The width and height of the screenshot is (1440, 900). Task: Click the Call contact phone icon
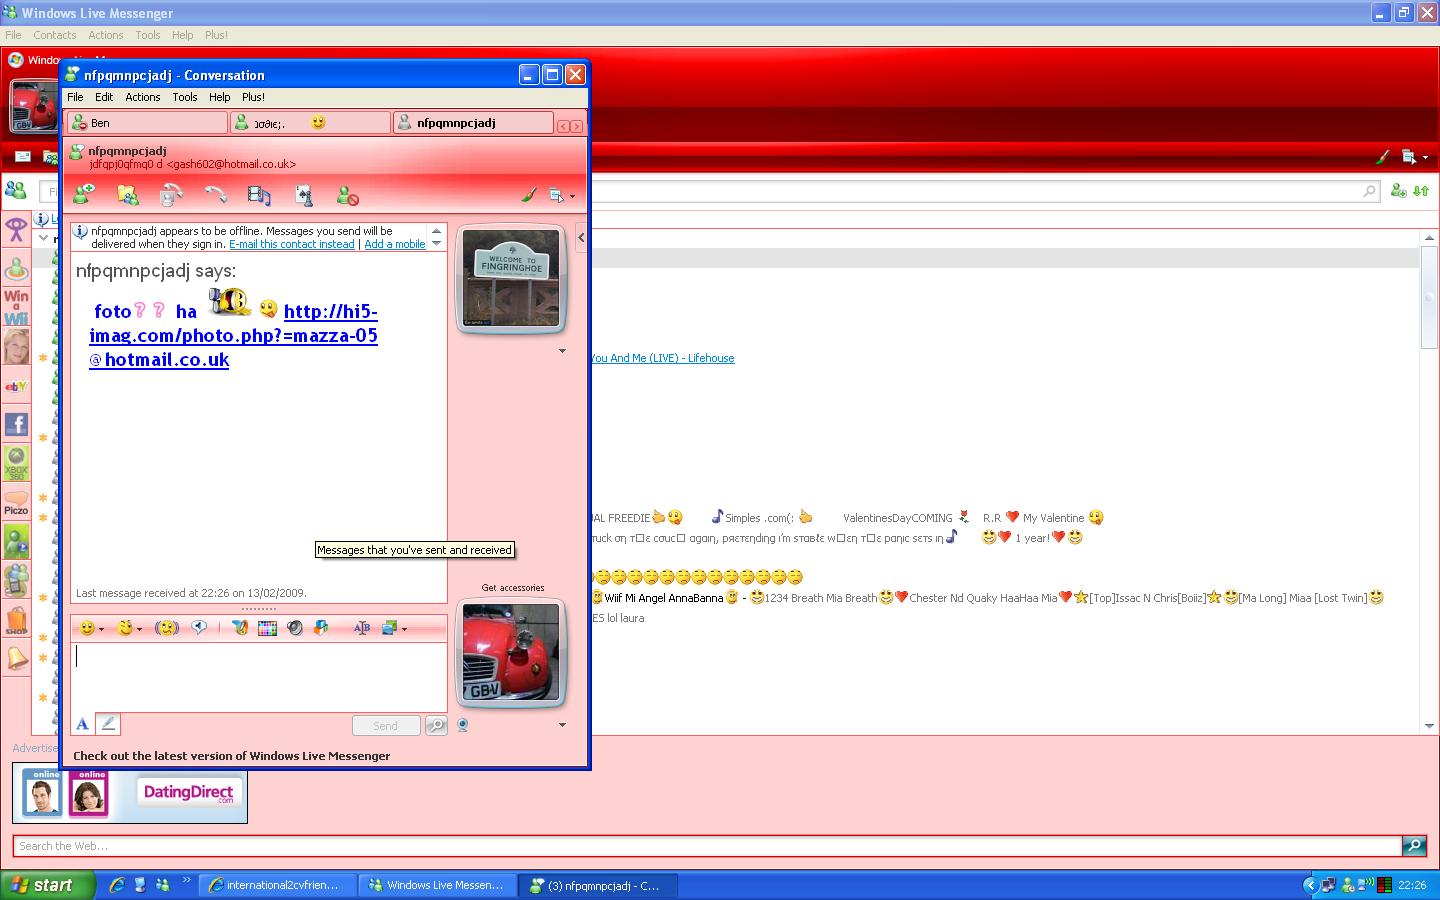click(215, 195)
